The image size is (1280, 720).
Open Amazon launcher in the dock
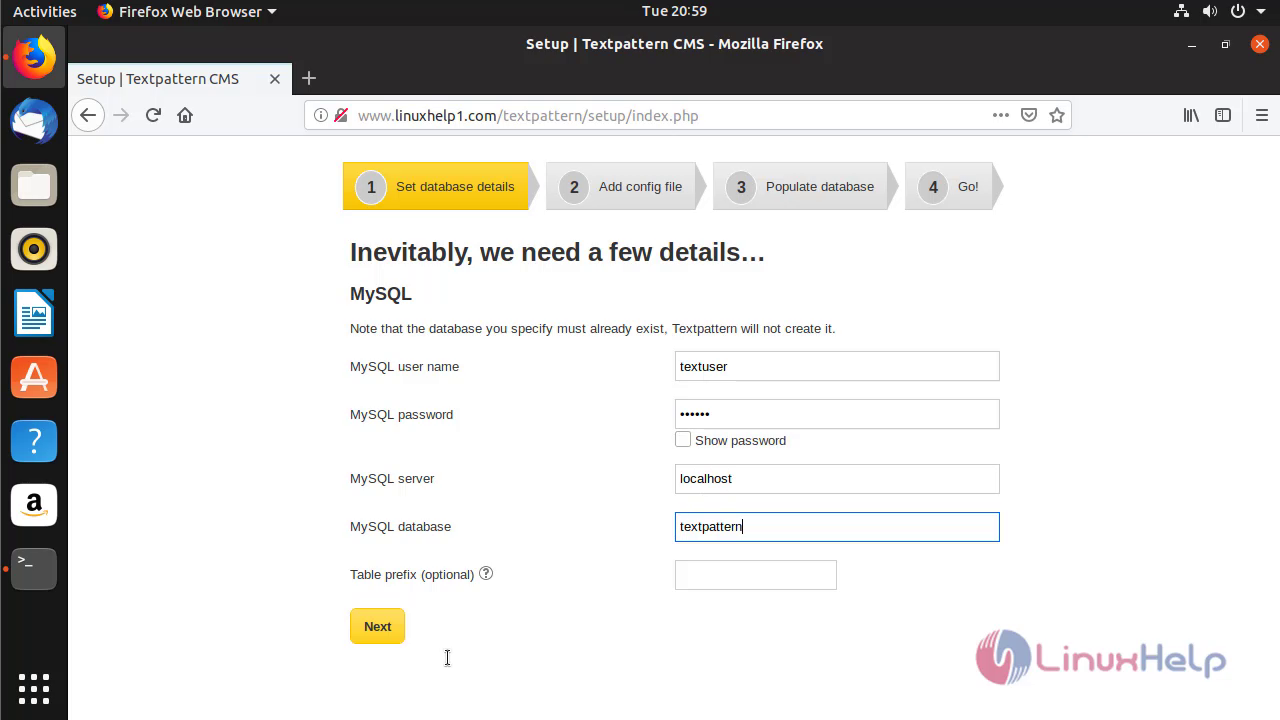(x=34, y=505)
